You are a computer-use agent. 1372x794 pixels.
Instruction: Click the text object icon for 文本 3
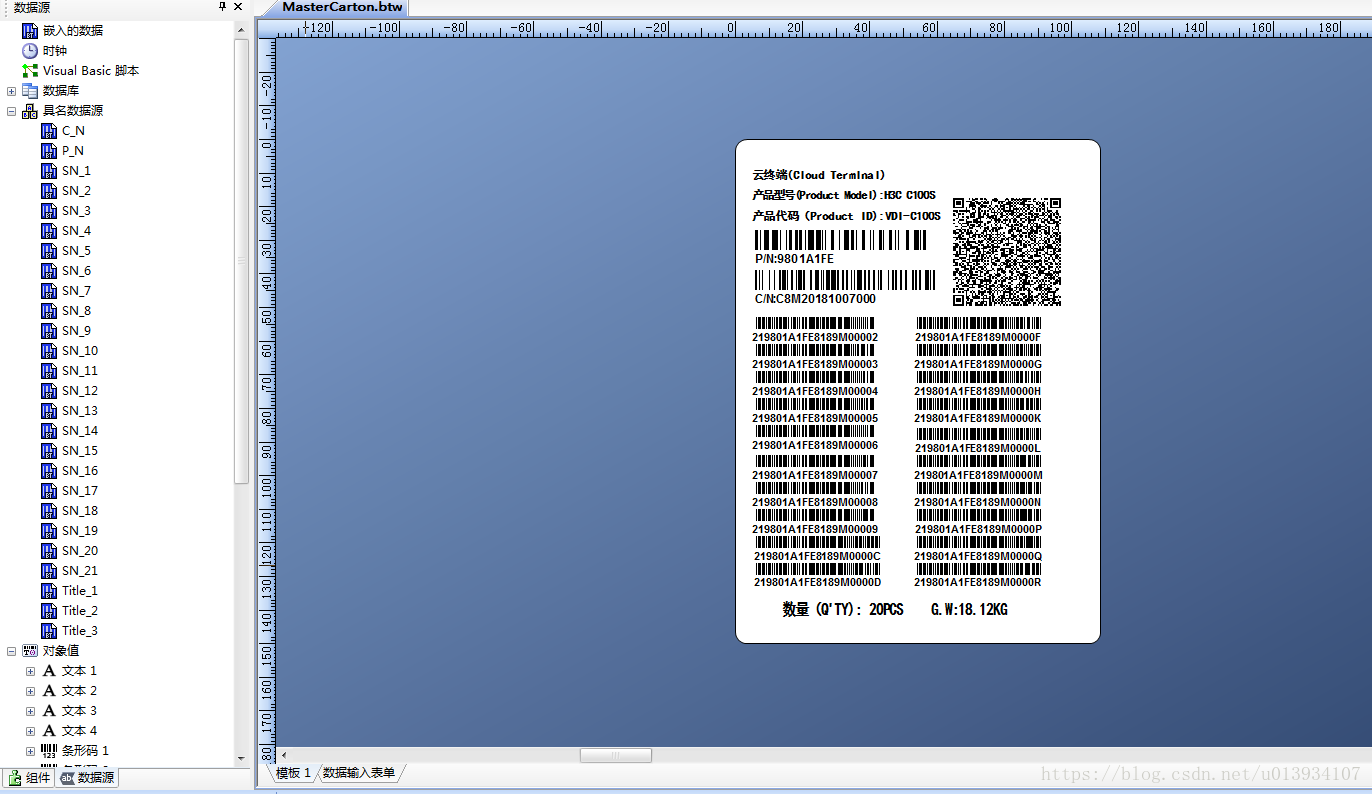[49, 711]
